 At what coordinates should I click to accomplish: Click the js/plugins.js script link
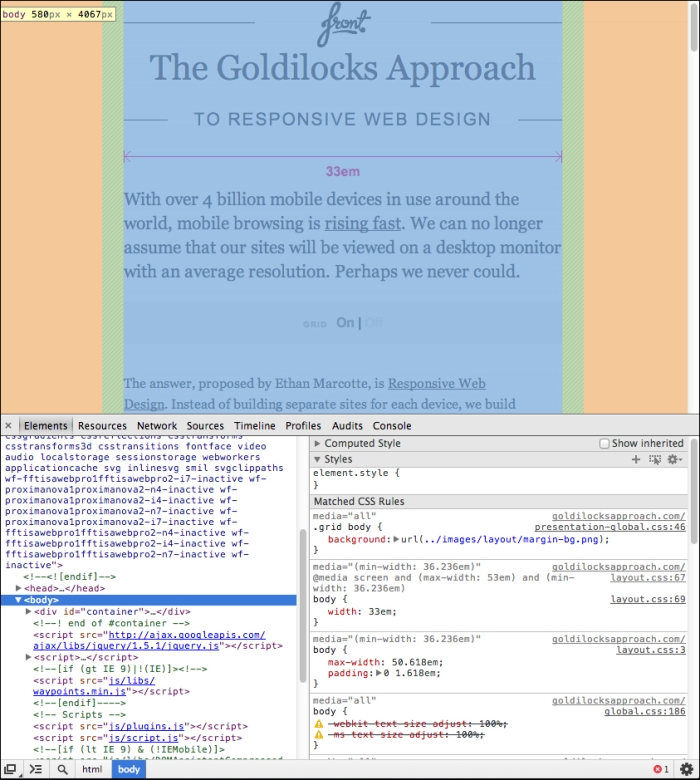pyautogui.click(x=146, y=726)
